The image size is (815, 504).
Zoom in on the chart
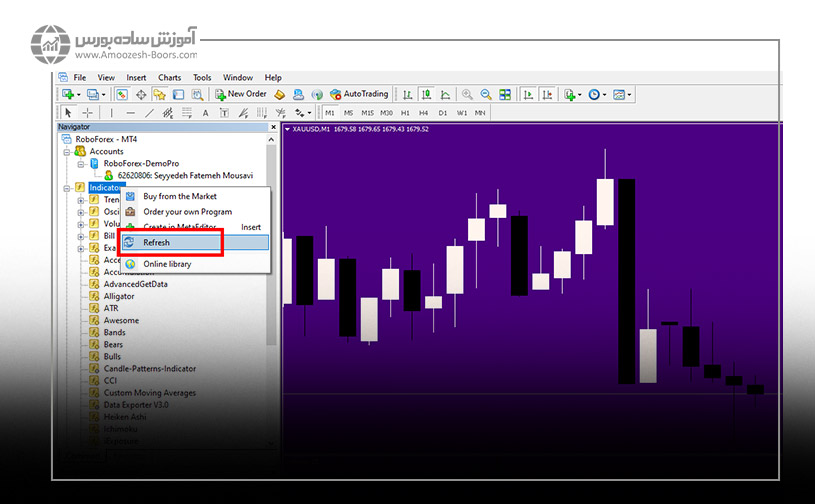click(467, 94)
